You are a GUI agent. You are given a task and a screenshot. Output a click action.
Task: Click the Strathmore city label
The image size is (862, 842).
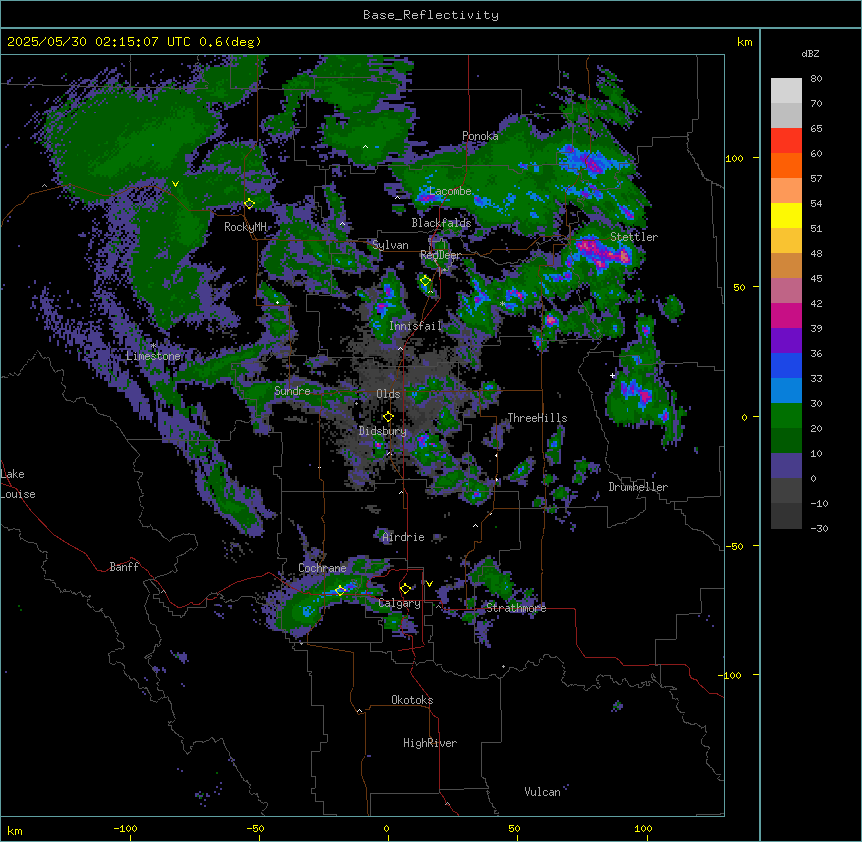[x=516, y=607]
